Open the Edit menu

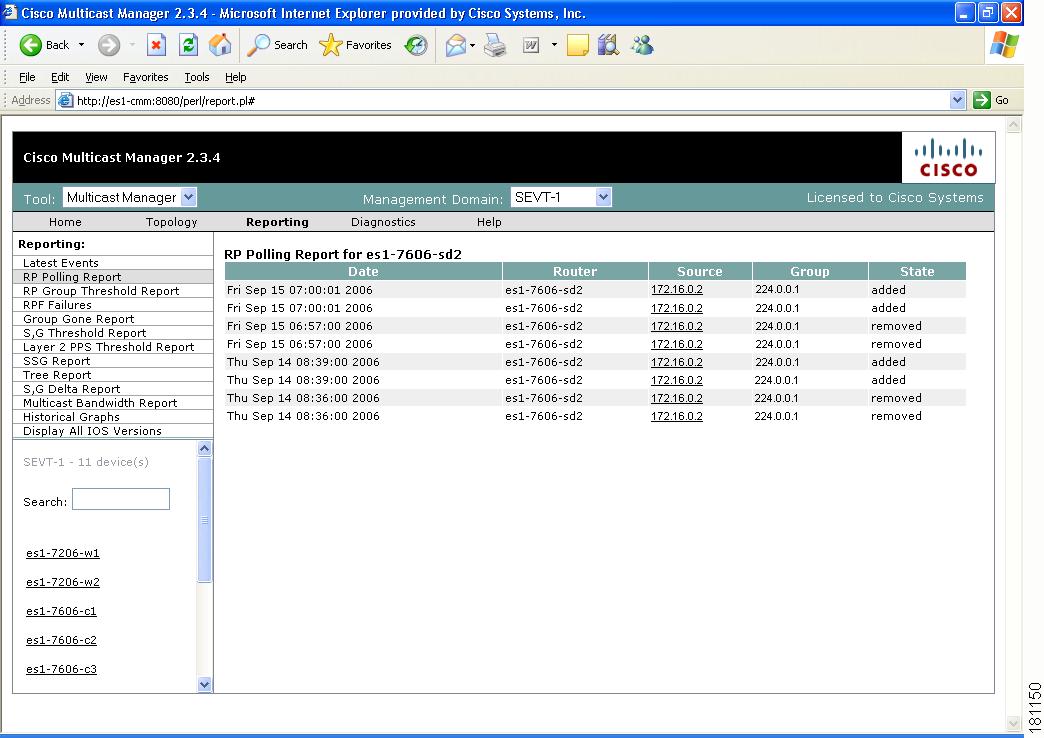click(60, 77)
